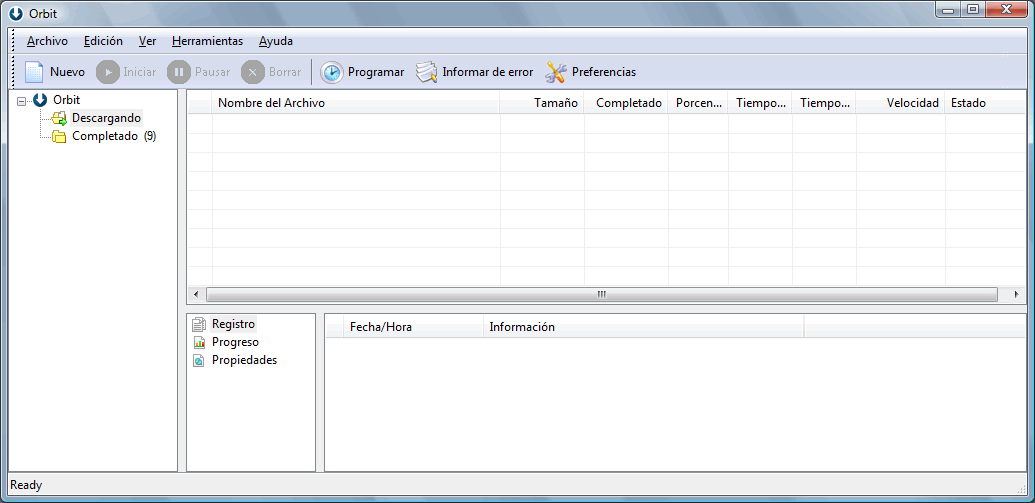This screenshot has width=1035, height=503.
Task: Minimize the Orbit window
Action: (x=949, y=9)
